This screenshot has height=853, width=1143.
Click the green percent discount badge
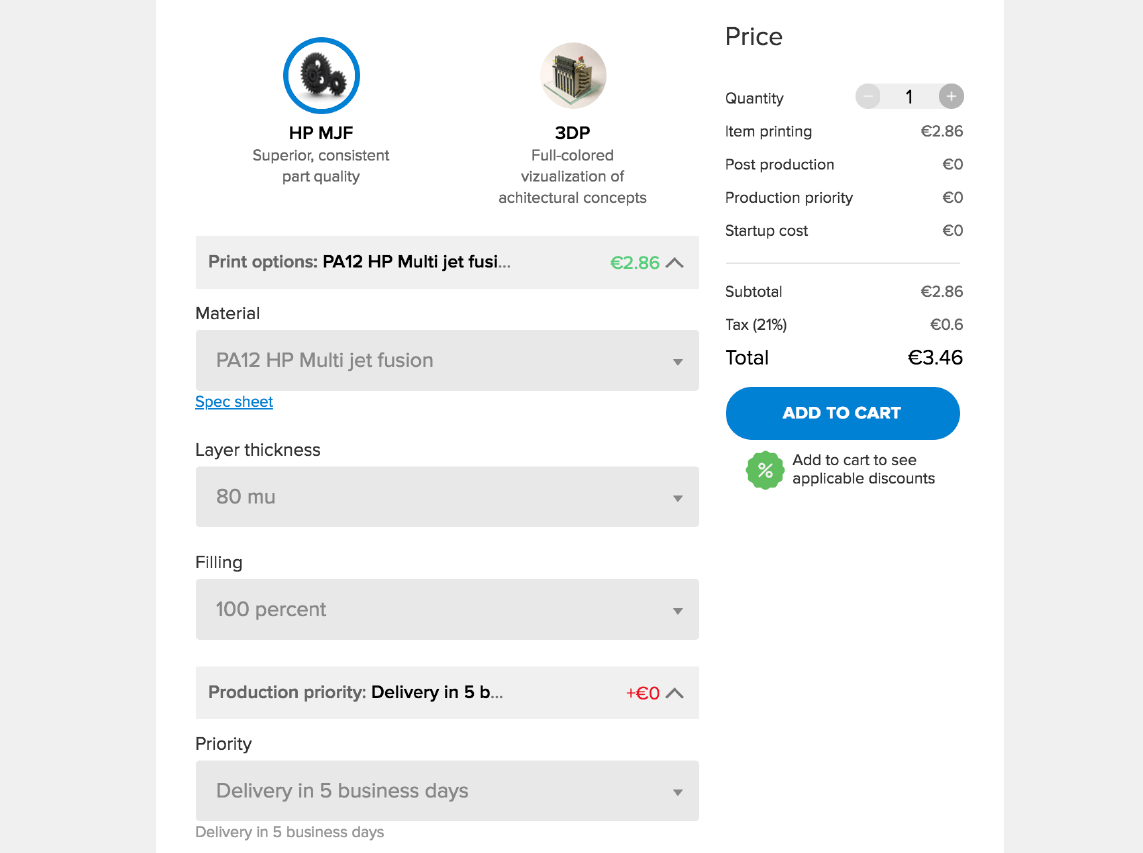click(x=765, y=470)
